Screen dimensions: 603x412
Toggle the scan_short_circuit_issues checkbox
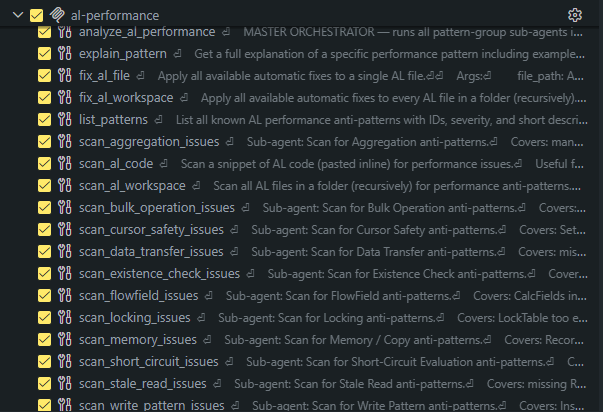44,362
